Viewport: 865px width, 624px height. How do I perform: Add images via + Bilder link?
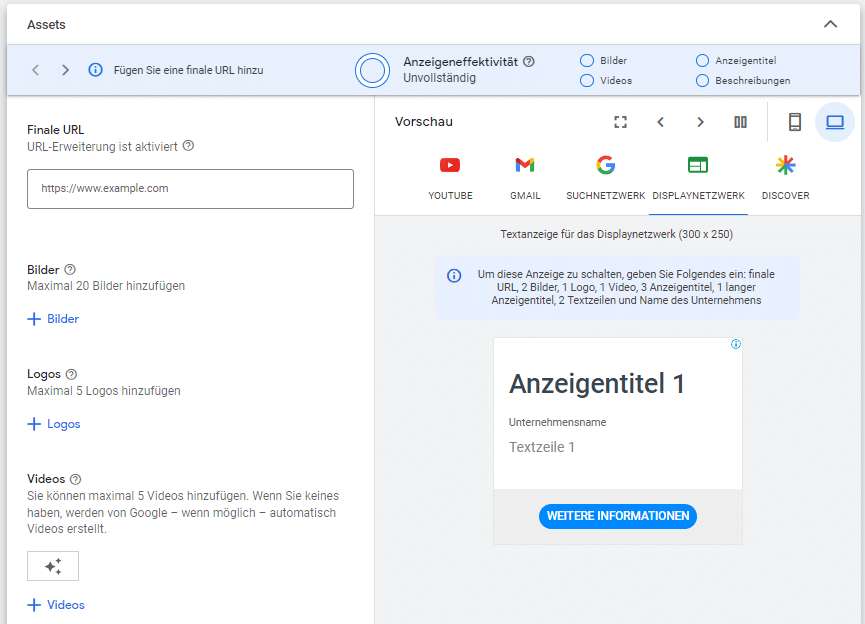point(53,319)
